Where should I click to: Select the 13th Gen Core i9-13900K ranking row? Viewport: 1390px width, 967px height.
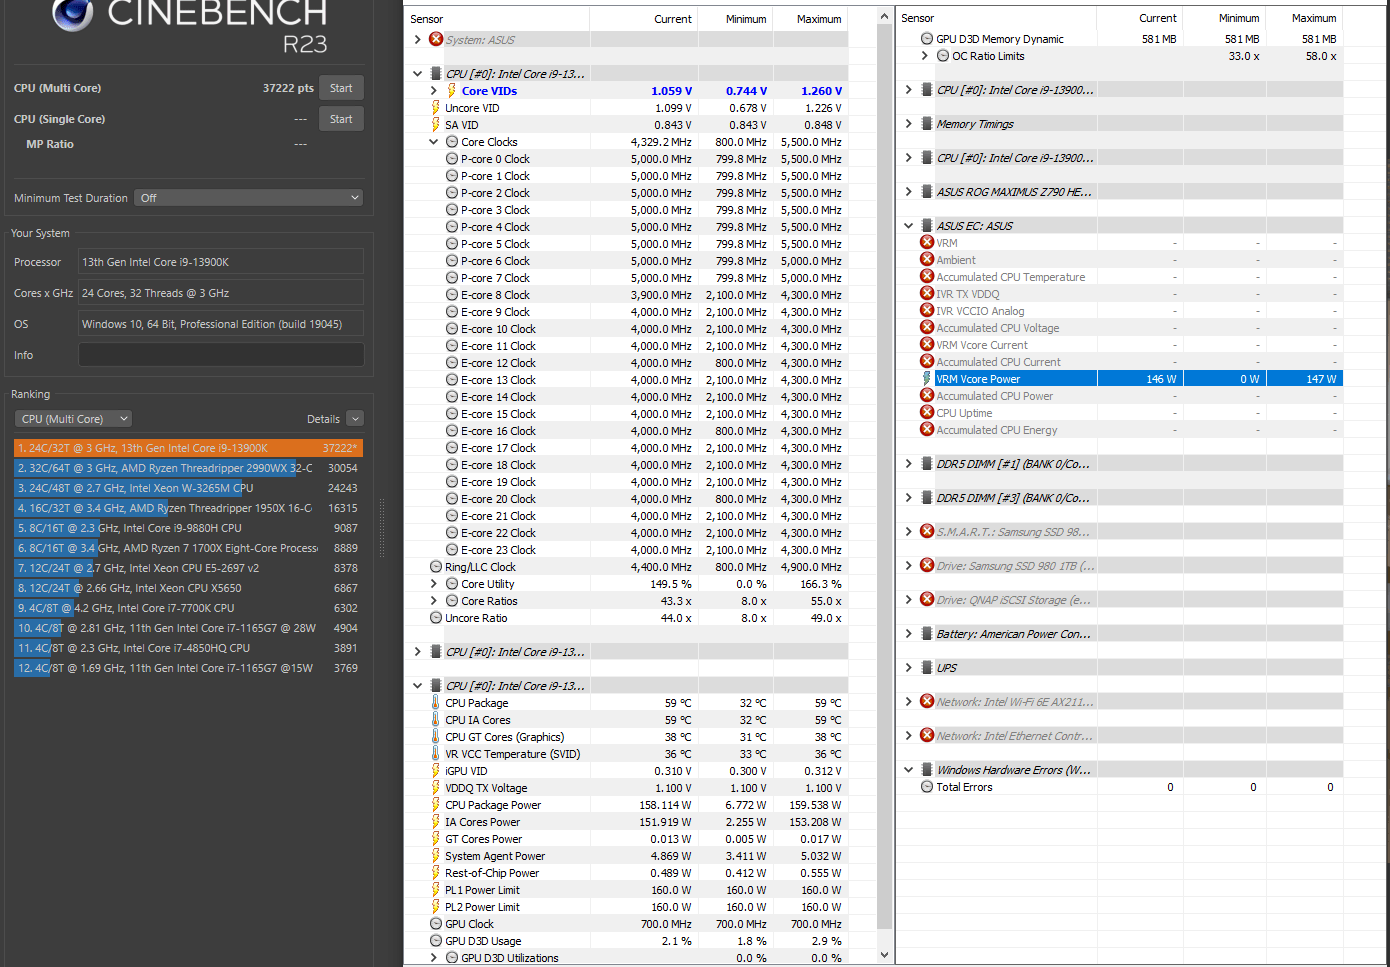(188, 448)
